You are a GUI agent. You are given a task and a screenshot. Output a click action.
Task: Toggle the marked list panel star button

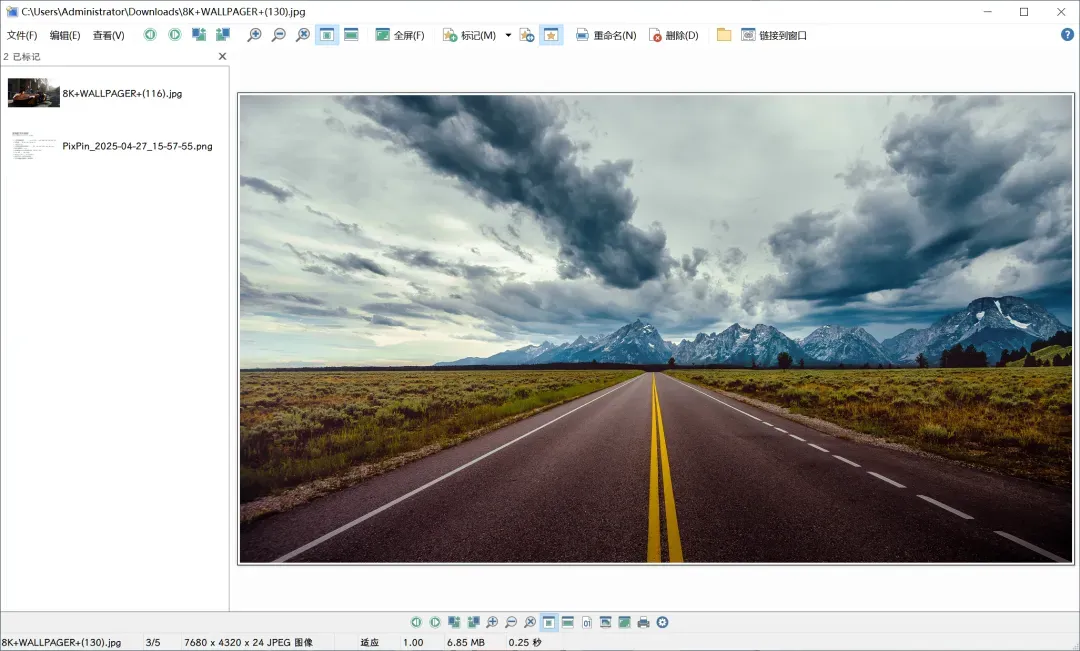pyautogui.click(x=551, y=34)
